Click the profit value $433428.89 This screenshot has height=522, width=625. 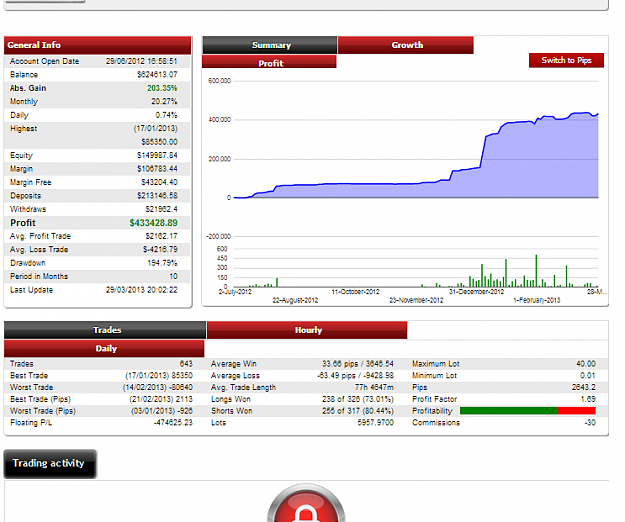tap(153, 223)
